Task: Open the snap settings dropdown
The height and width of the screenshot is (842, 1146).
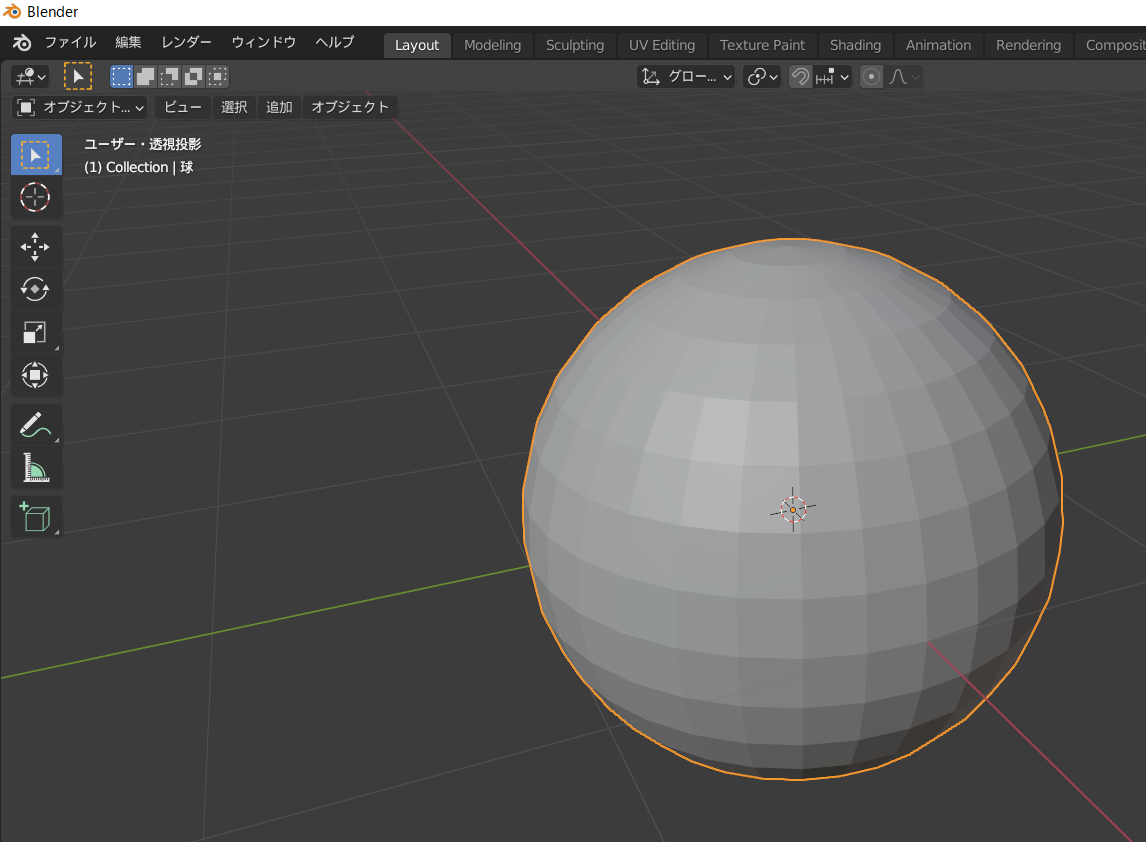Action: click(832, 77)
